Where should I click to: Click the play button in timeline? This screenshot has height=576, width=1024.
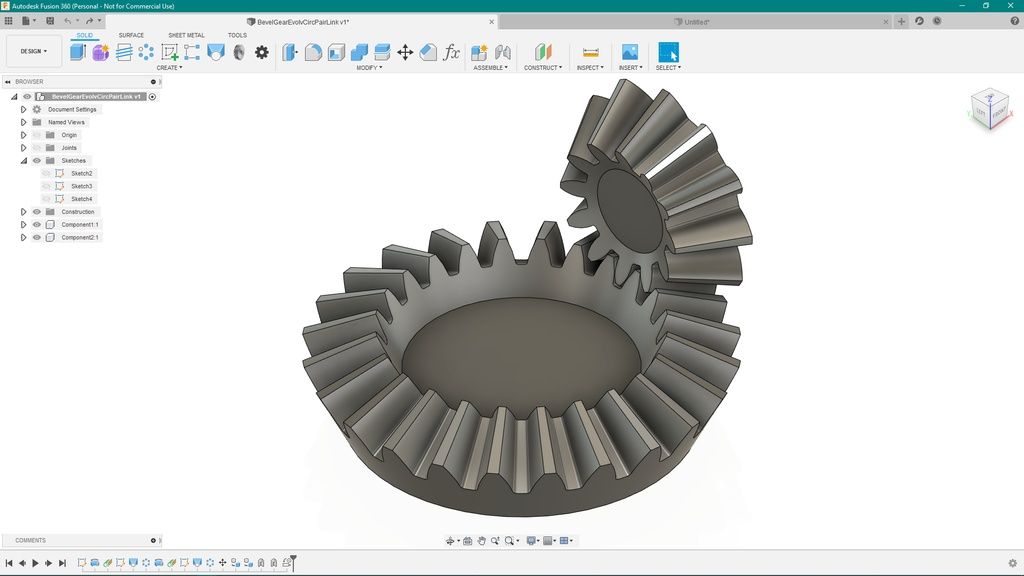coord(35,563)
